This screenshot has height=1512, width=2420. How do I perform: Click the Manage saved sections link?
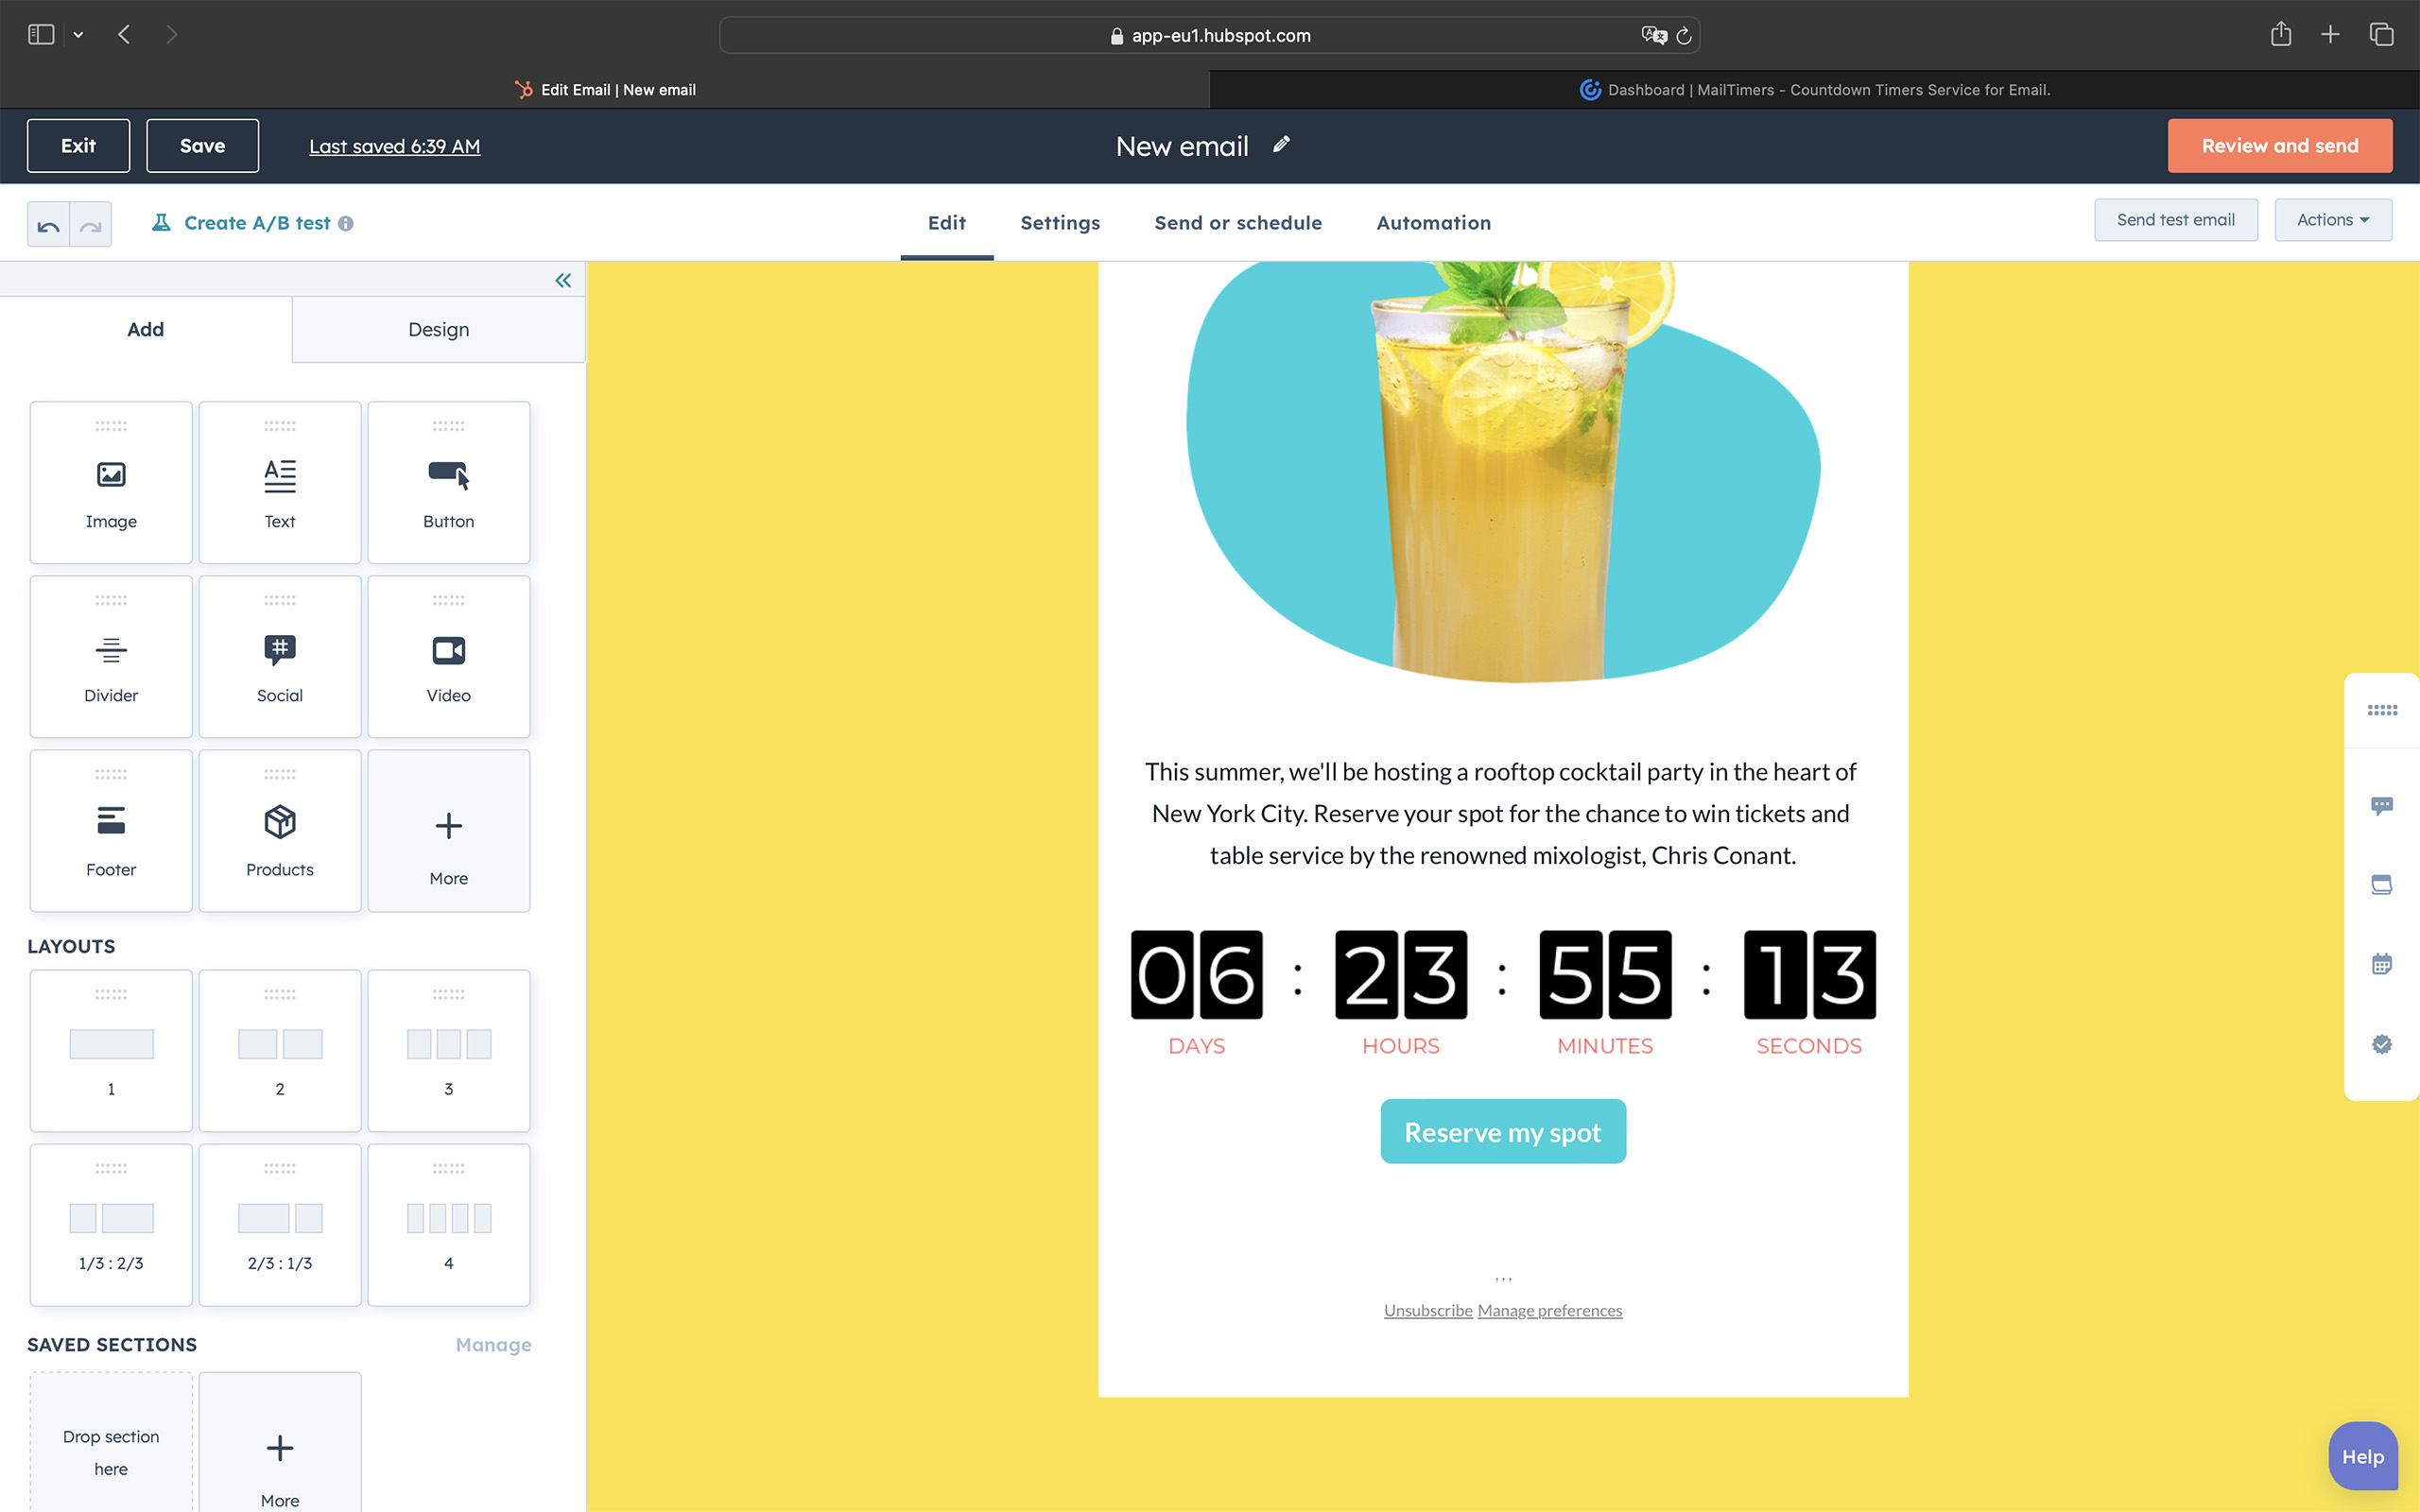[493, 1345]
